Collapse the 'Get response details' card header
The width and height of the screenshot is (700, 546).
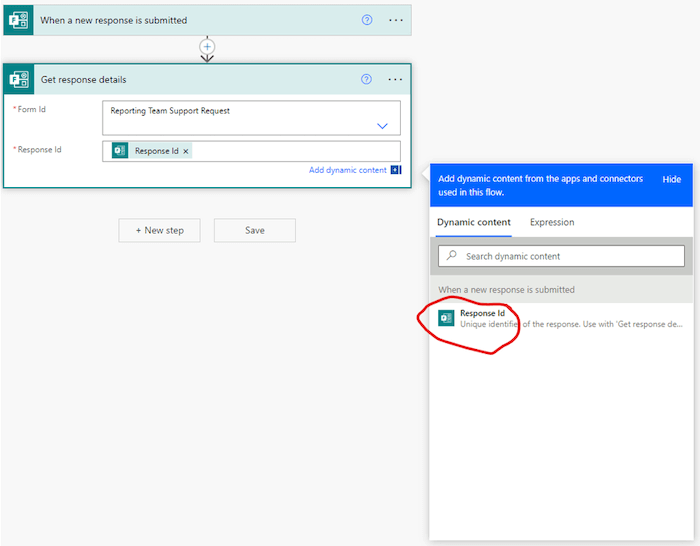207,79
